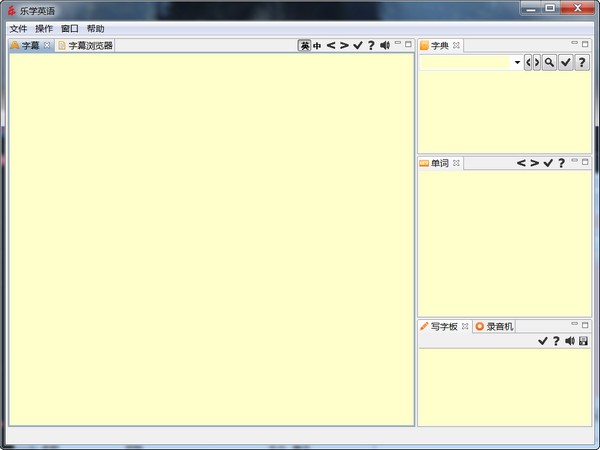The width and height of the screenshot is (600, 450).
Task: Open the 帮助 menu
Action: pyautogui.click(x=95, y=29)
